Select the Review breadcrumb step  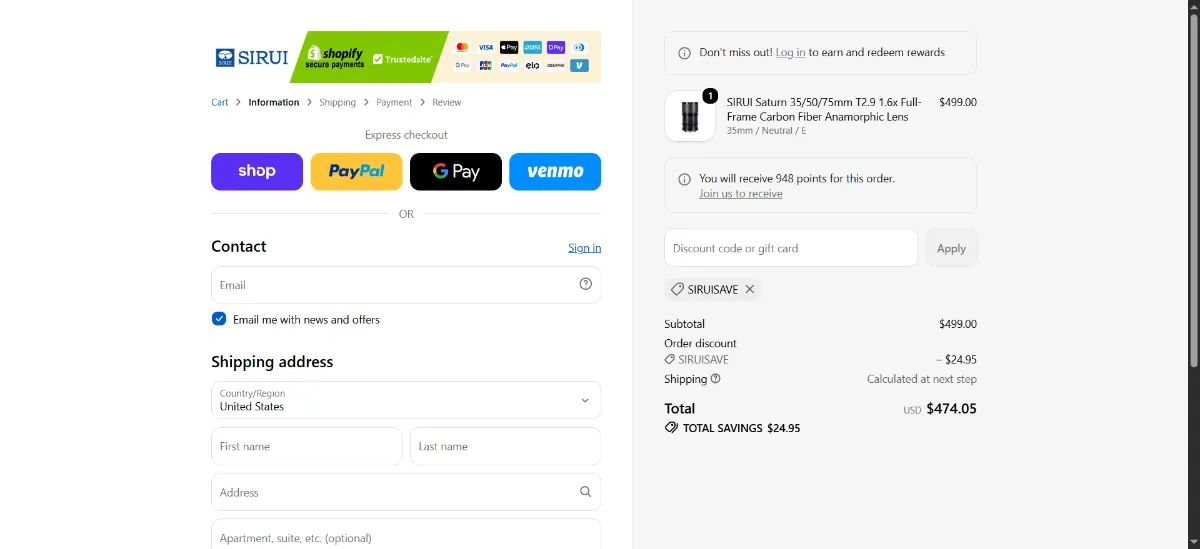(447, 102)
